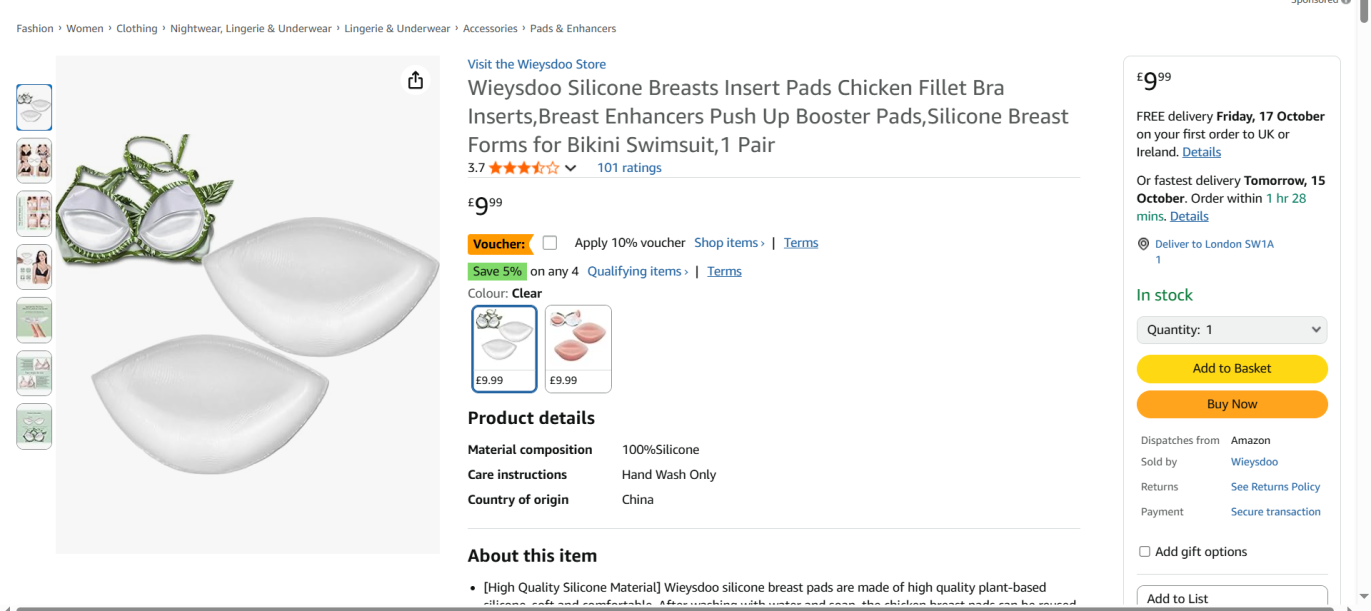Expand the Add to List dropdown
The width and height of the screenshot is (1371, 611).
1232,598
